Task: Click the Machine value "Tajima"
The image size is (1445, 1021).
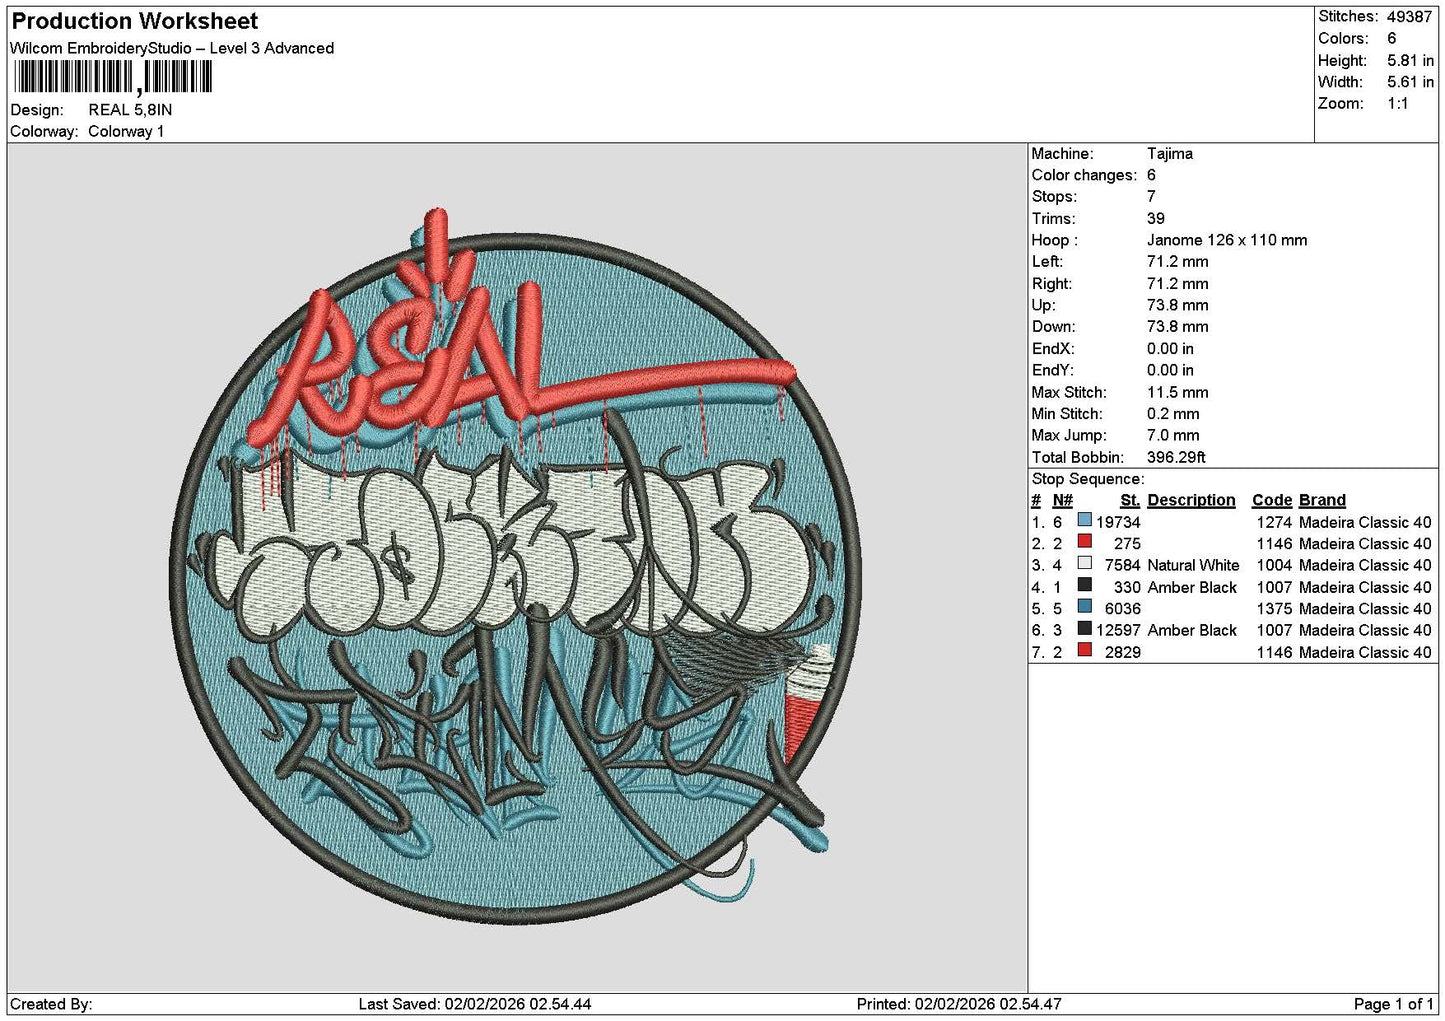Action: point(1169,154)
